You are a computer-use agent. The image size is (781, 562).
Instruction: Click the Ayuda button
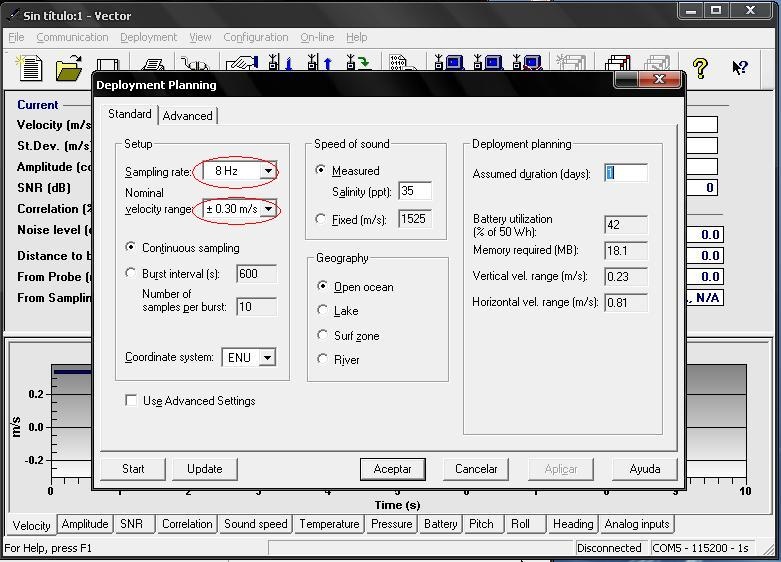click(645, 469)
